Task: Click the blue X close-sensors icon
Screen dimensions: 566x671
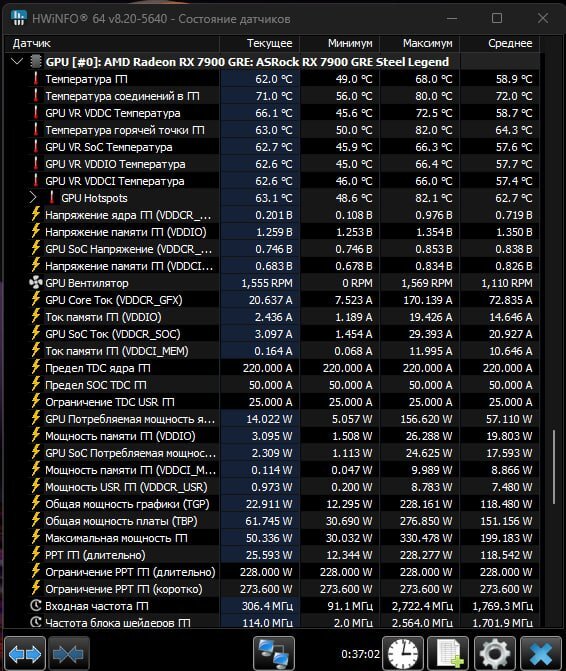Action: 541,654
